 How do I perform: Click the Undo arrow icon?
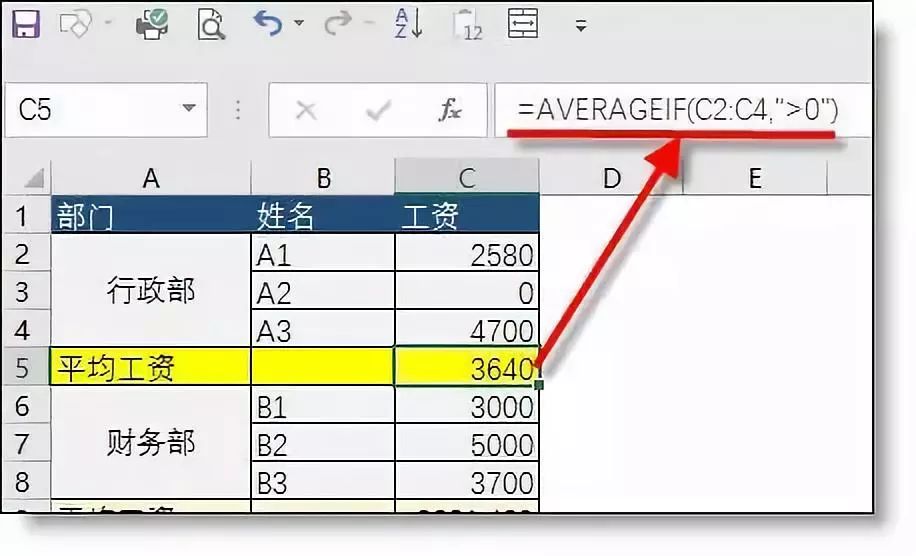click(x=268, y=23)
